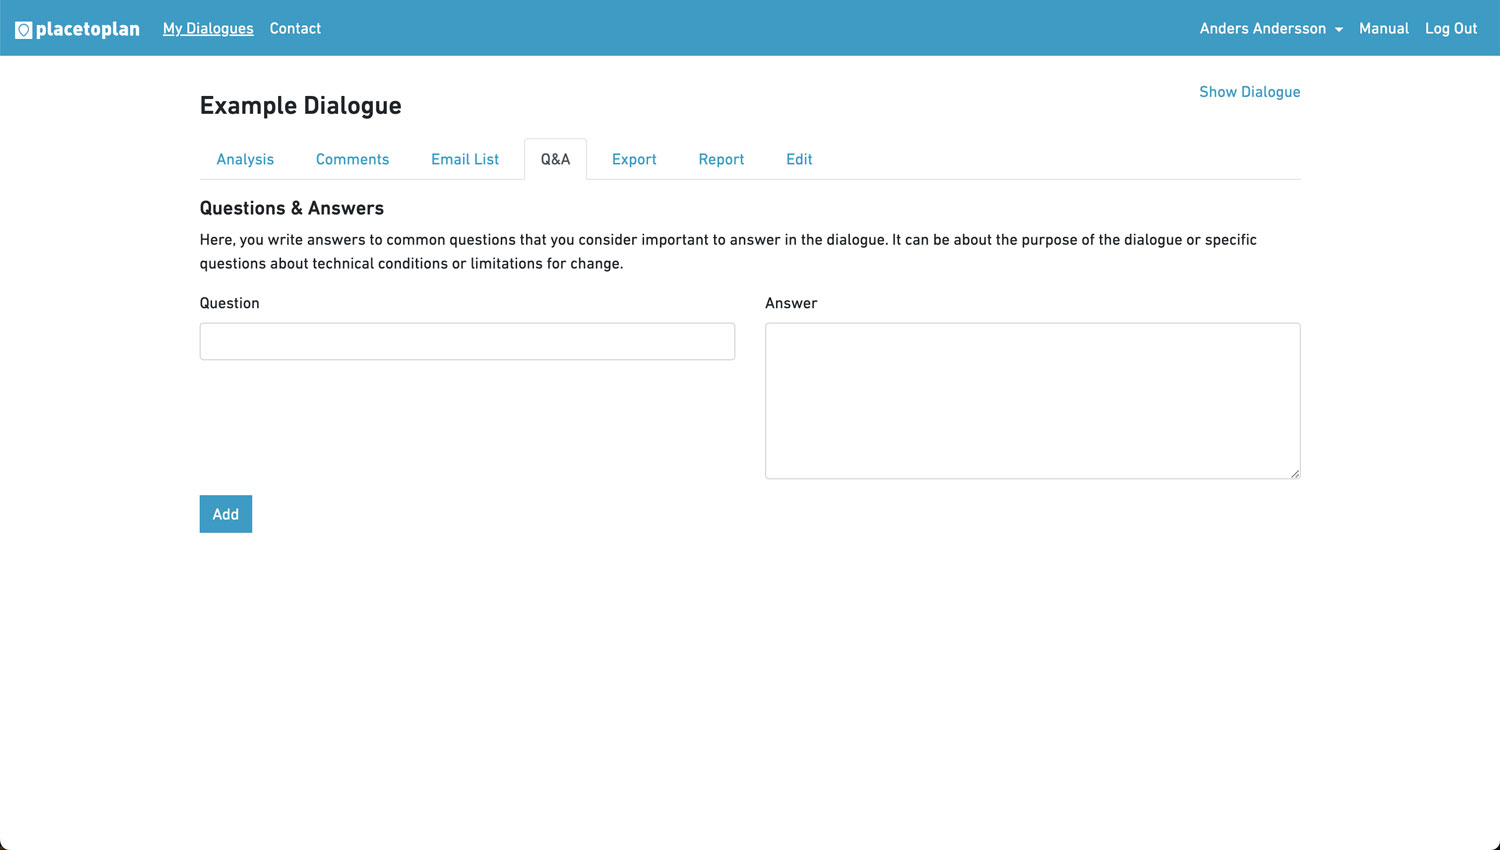Click the Answer box resize handle
The height and width of the screenshot is (850, 1500).
pyautogui.click(x=1294, y=473)
